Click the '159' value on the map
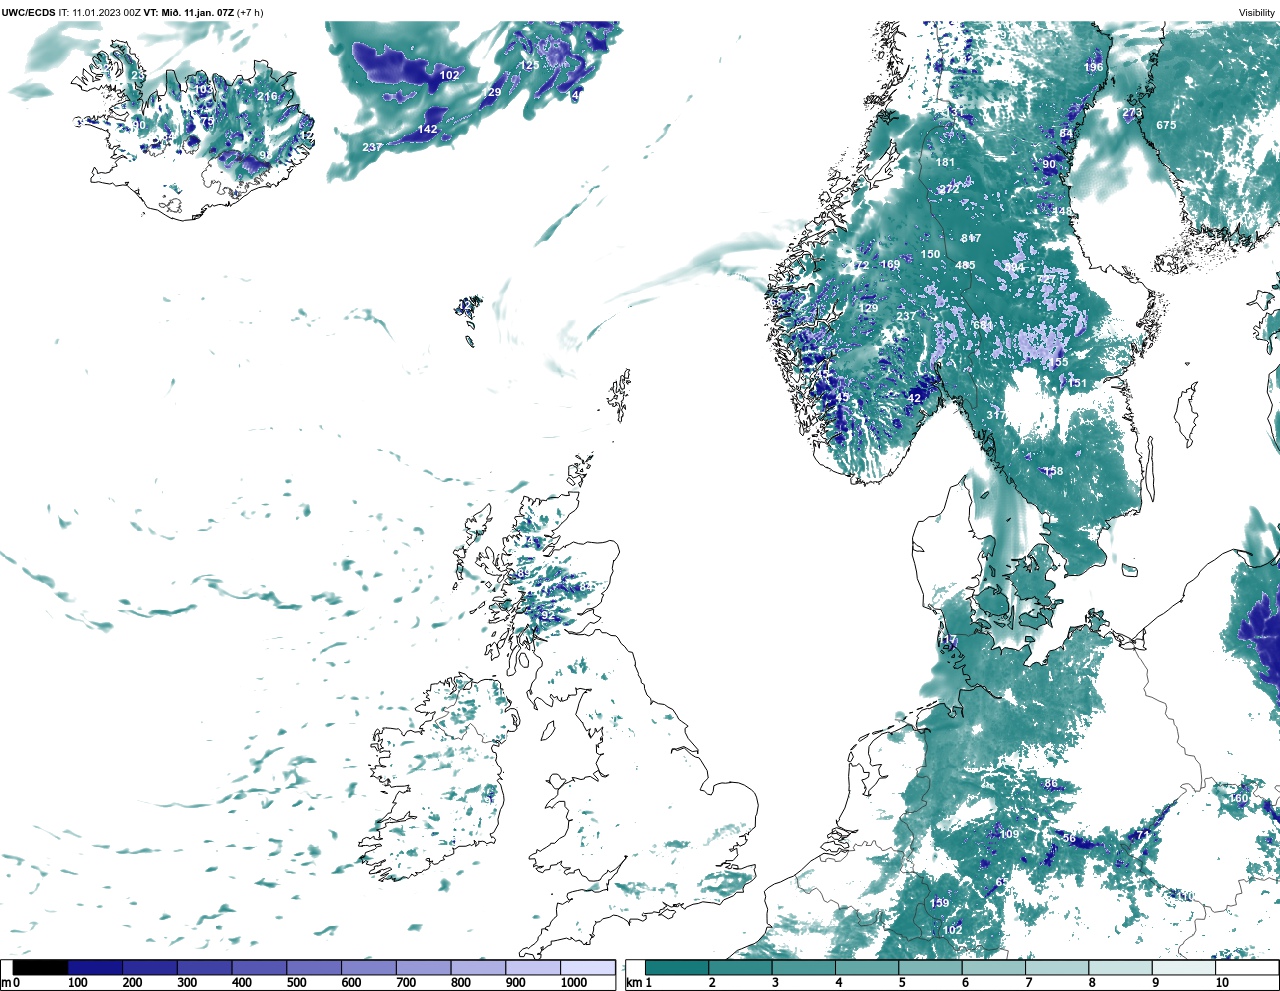This screenshot has height=991, width=1280. tap(940, 903)
